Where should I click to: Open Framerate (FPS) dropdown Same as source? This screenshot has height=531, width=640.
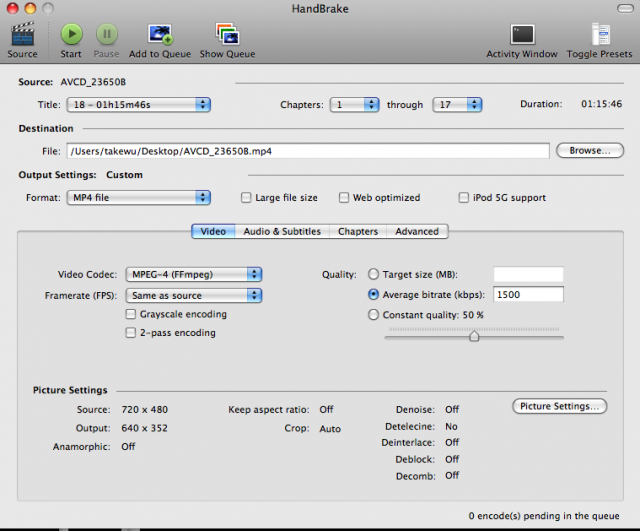[194, 295]
